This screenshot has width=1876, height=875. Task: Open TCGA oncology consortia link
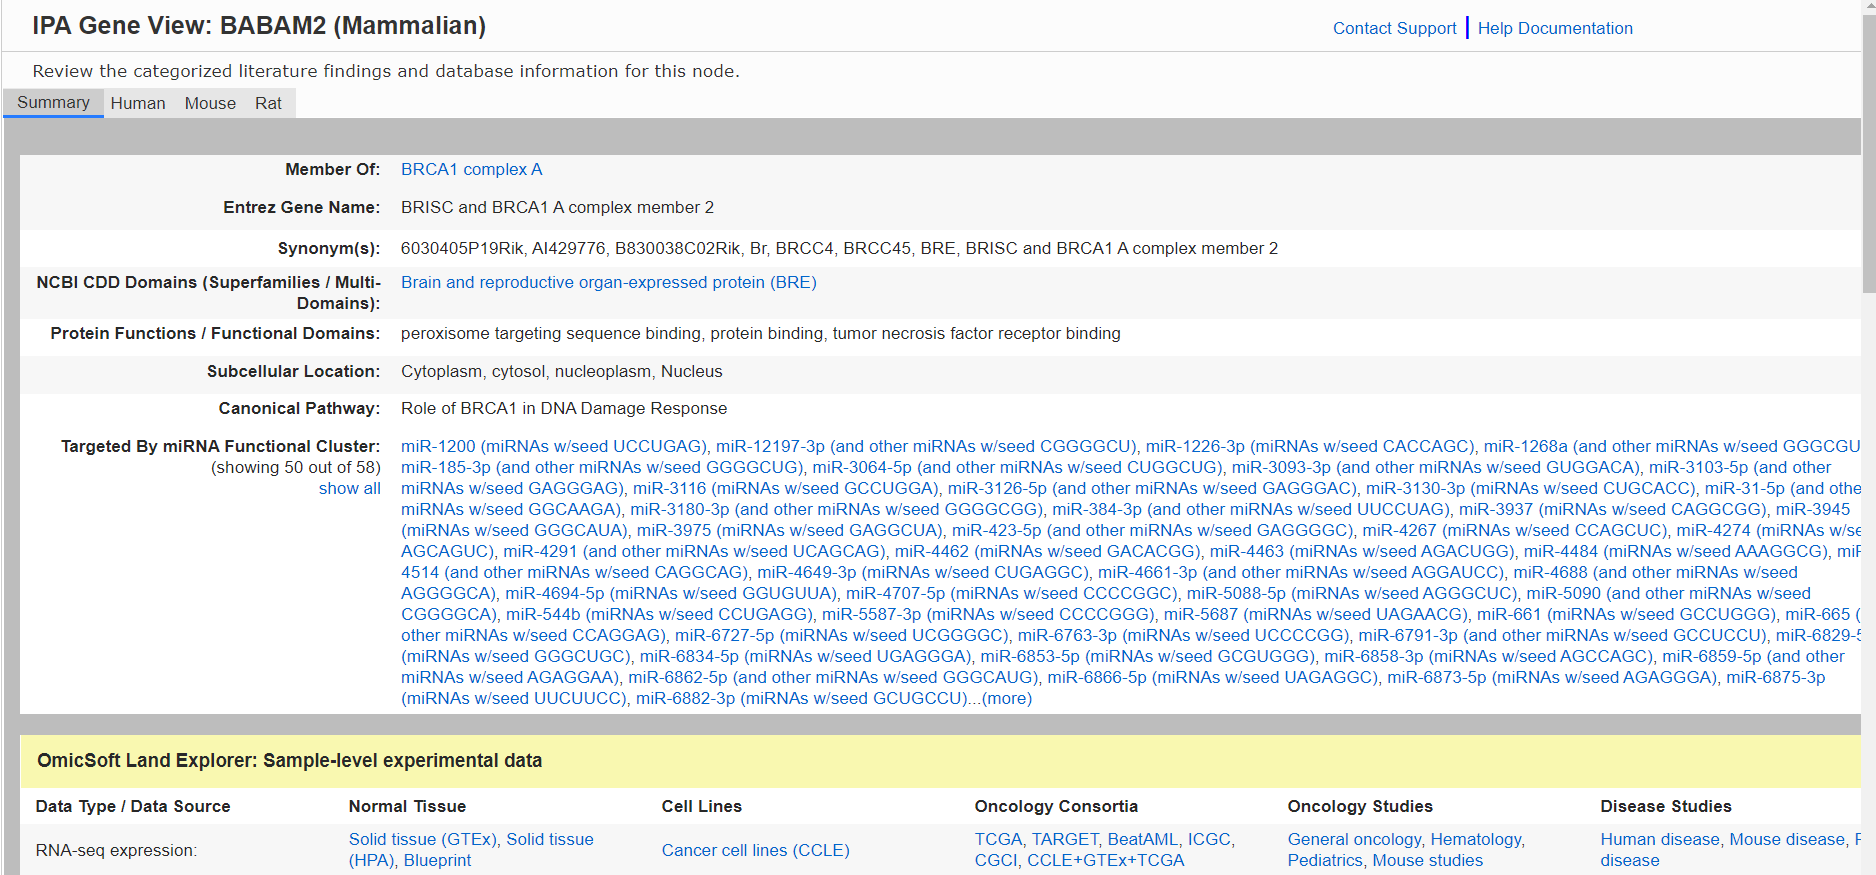[x=998, y=839]
